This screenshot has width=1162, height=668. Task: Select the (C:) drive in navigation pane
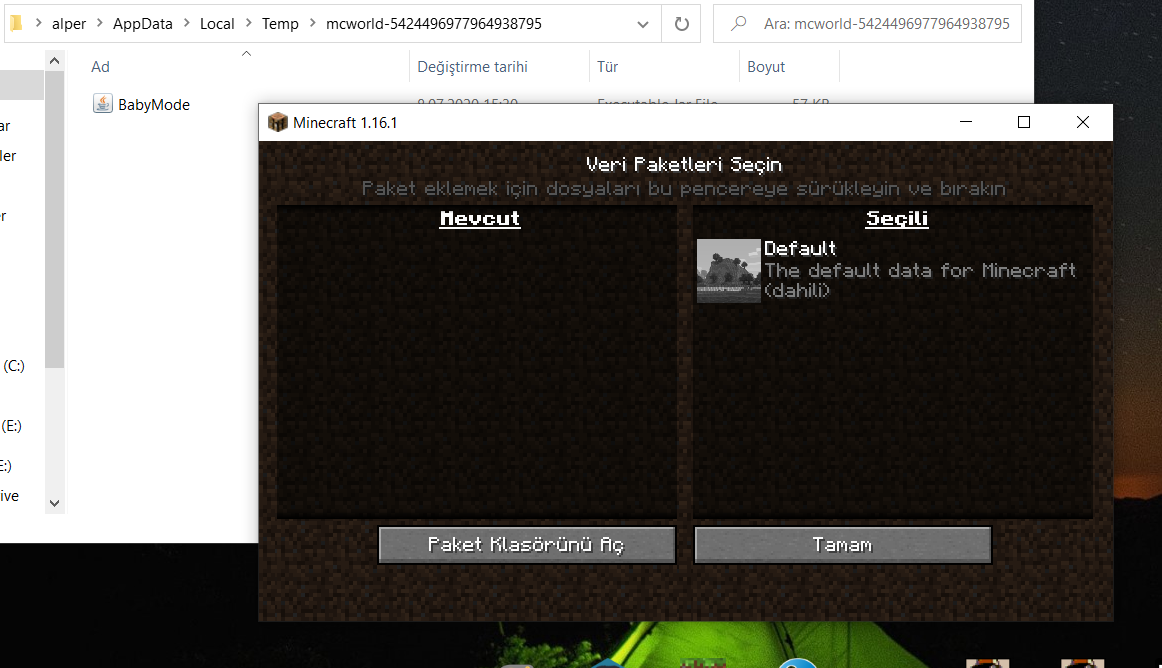[x=14, y=366]
